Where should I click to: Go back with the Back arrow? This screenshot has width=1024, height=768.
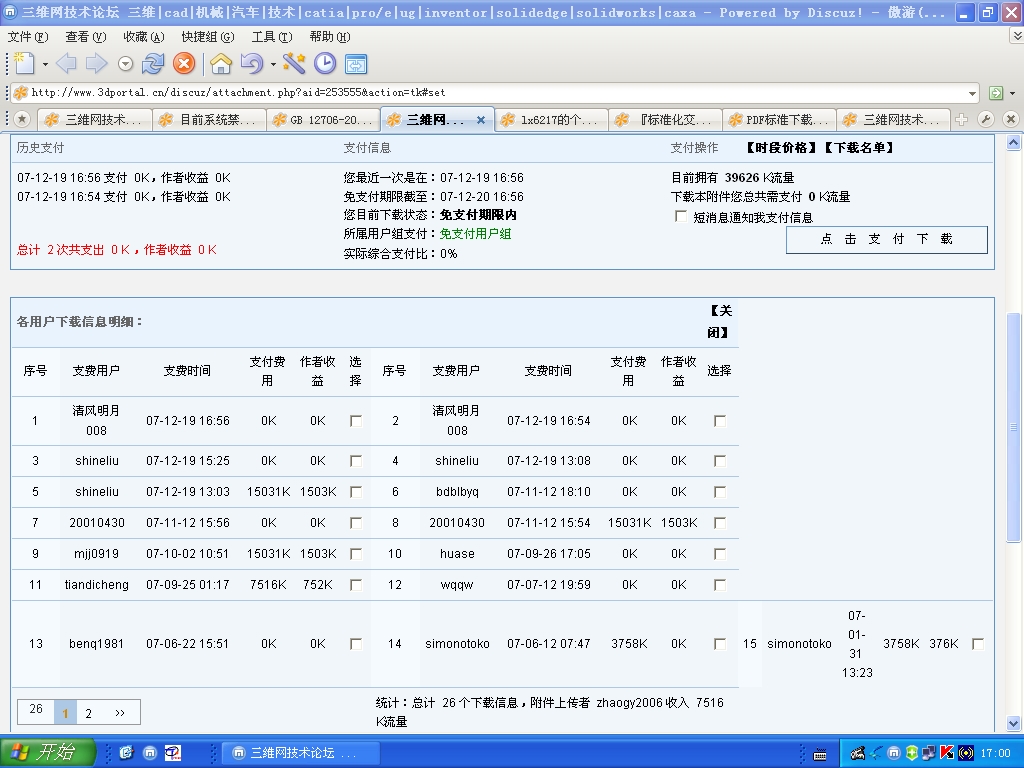click(x=66, y=63)
